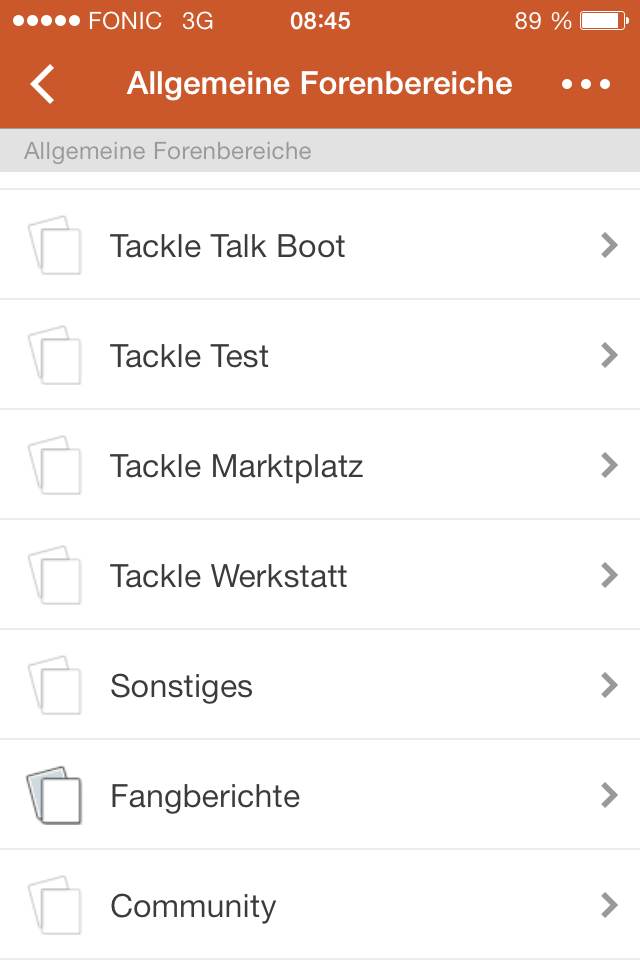
Task: Open the Fangberichte forum section
Action: point(205,796)
